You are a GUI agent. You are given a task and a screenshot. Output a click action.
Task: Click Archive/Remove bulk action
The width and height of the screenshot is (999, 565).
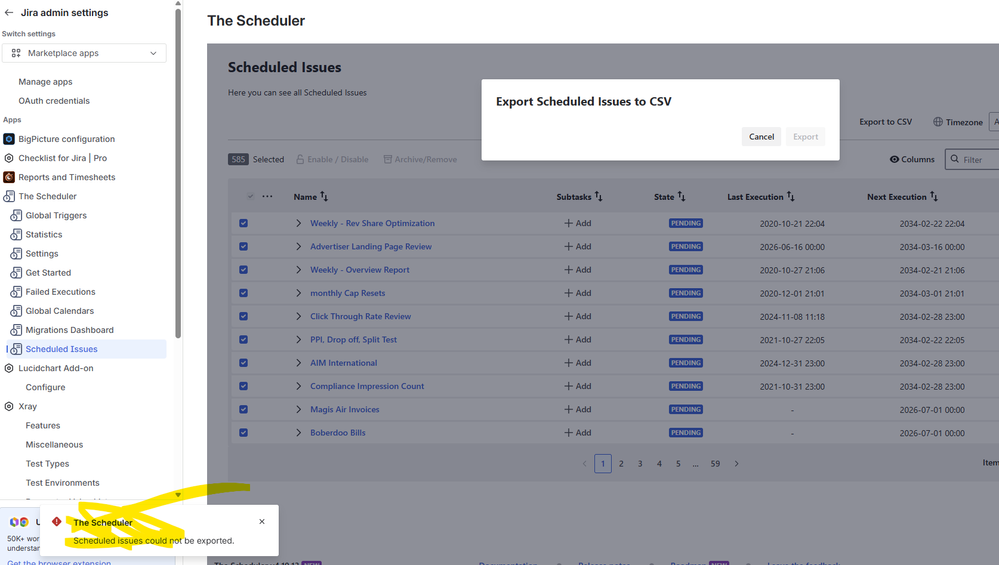[x=420, y=159]
